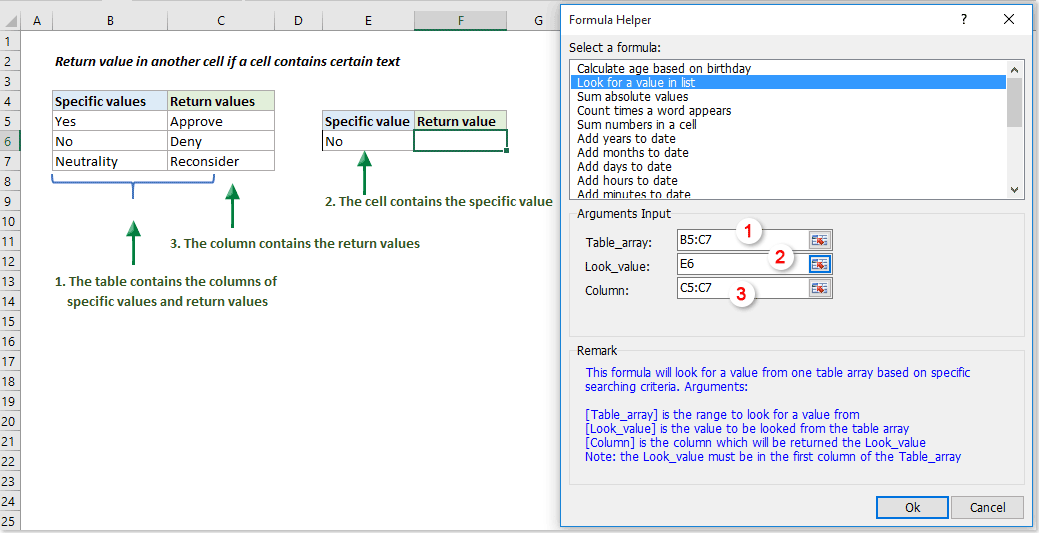Viewport: 1039px width, 533px height.
Task: Select 'Add hours to date' formula
Action: (788, 180)
